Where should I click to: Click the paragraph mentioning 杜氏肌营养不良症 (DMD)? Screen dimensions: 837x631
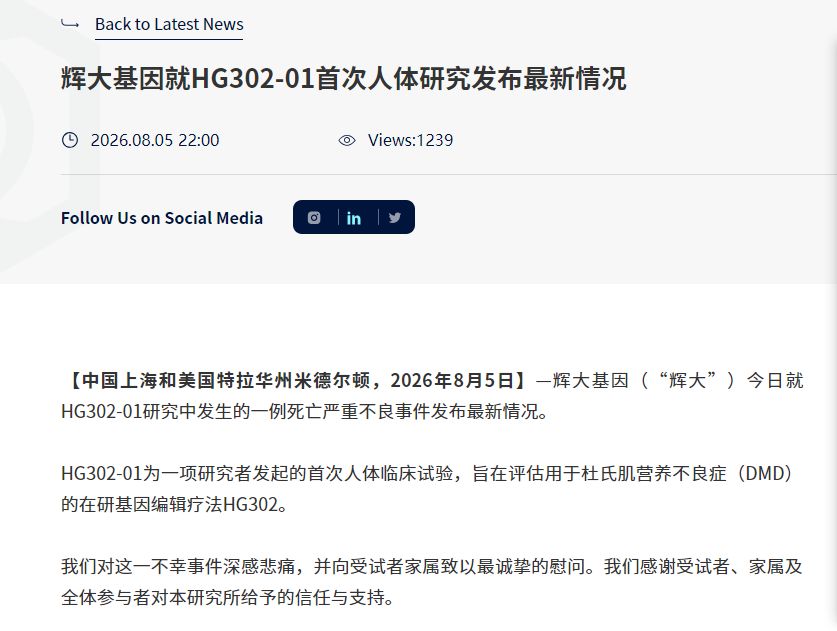(428, 488)
